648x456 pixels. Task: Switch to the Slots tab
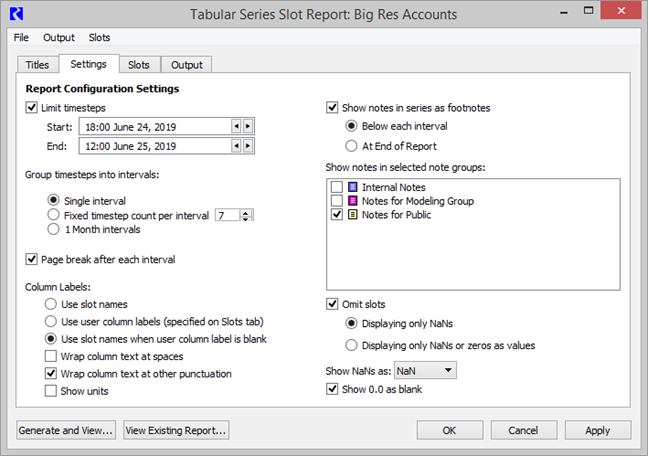click(139, 65)
